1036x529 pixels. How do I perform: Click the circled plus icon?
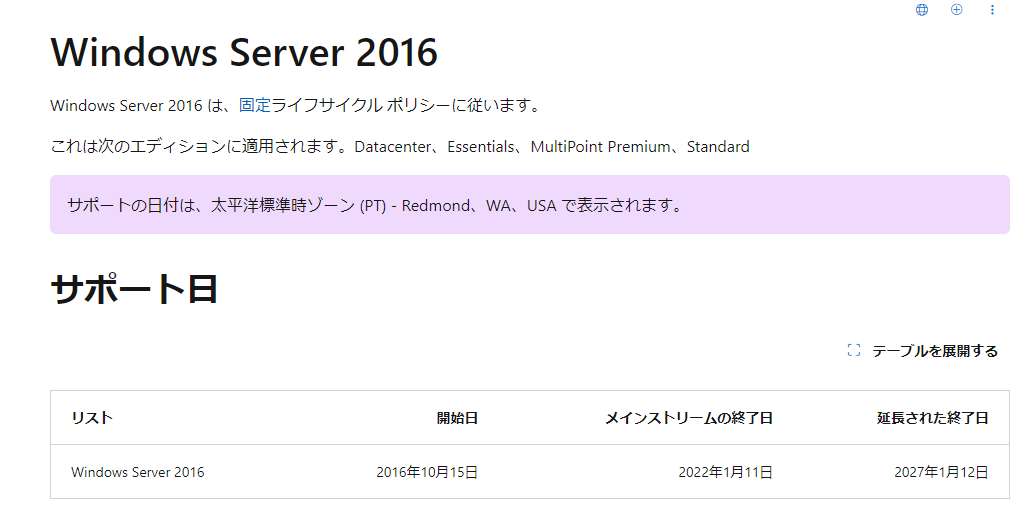pos(956,9)
